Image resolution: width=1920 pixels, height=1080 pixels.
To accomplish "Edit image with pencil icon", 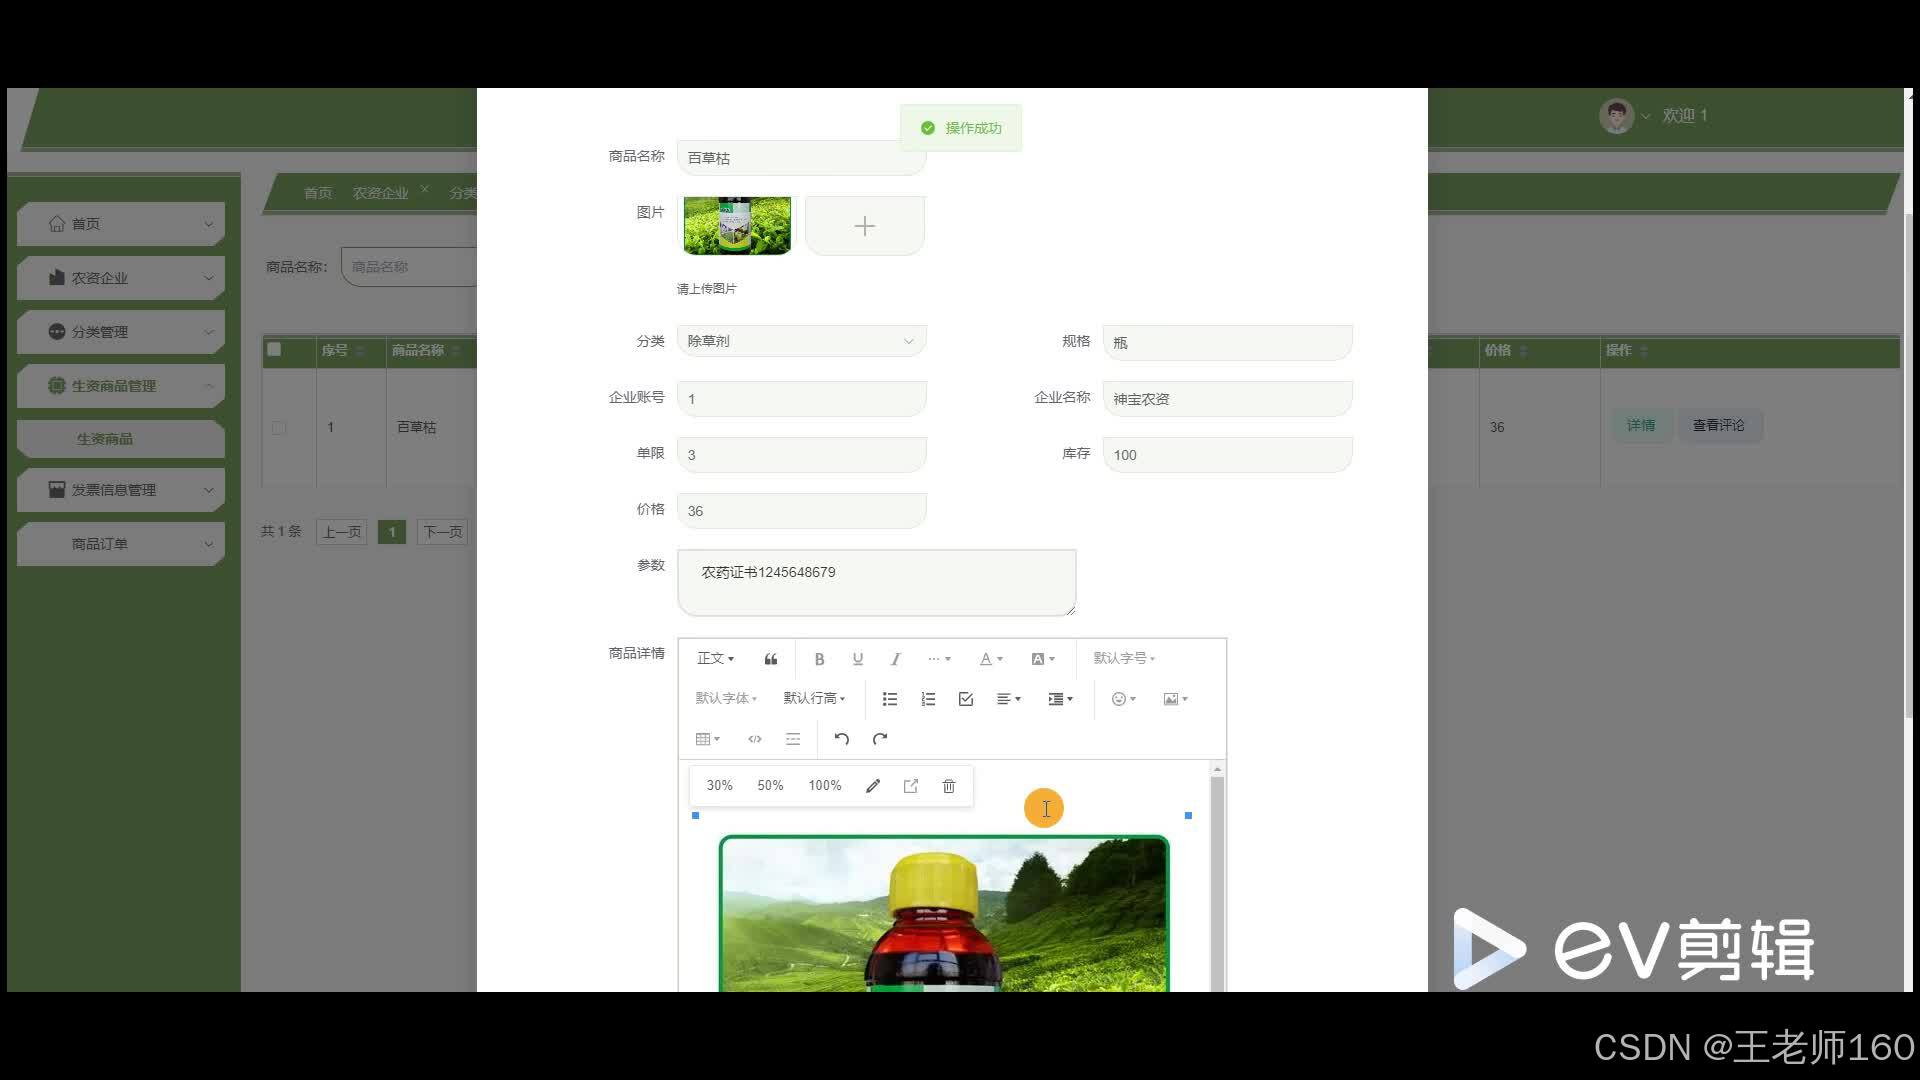I will pyautogui.click(x=873, y=786).
